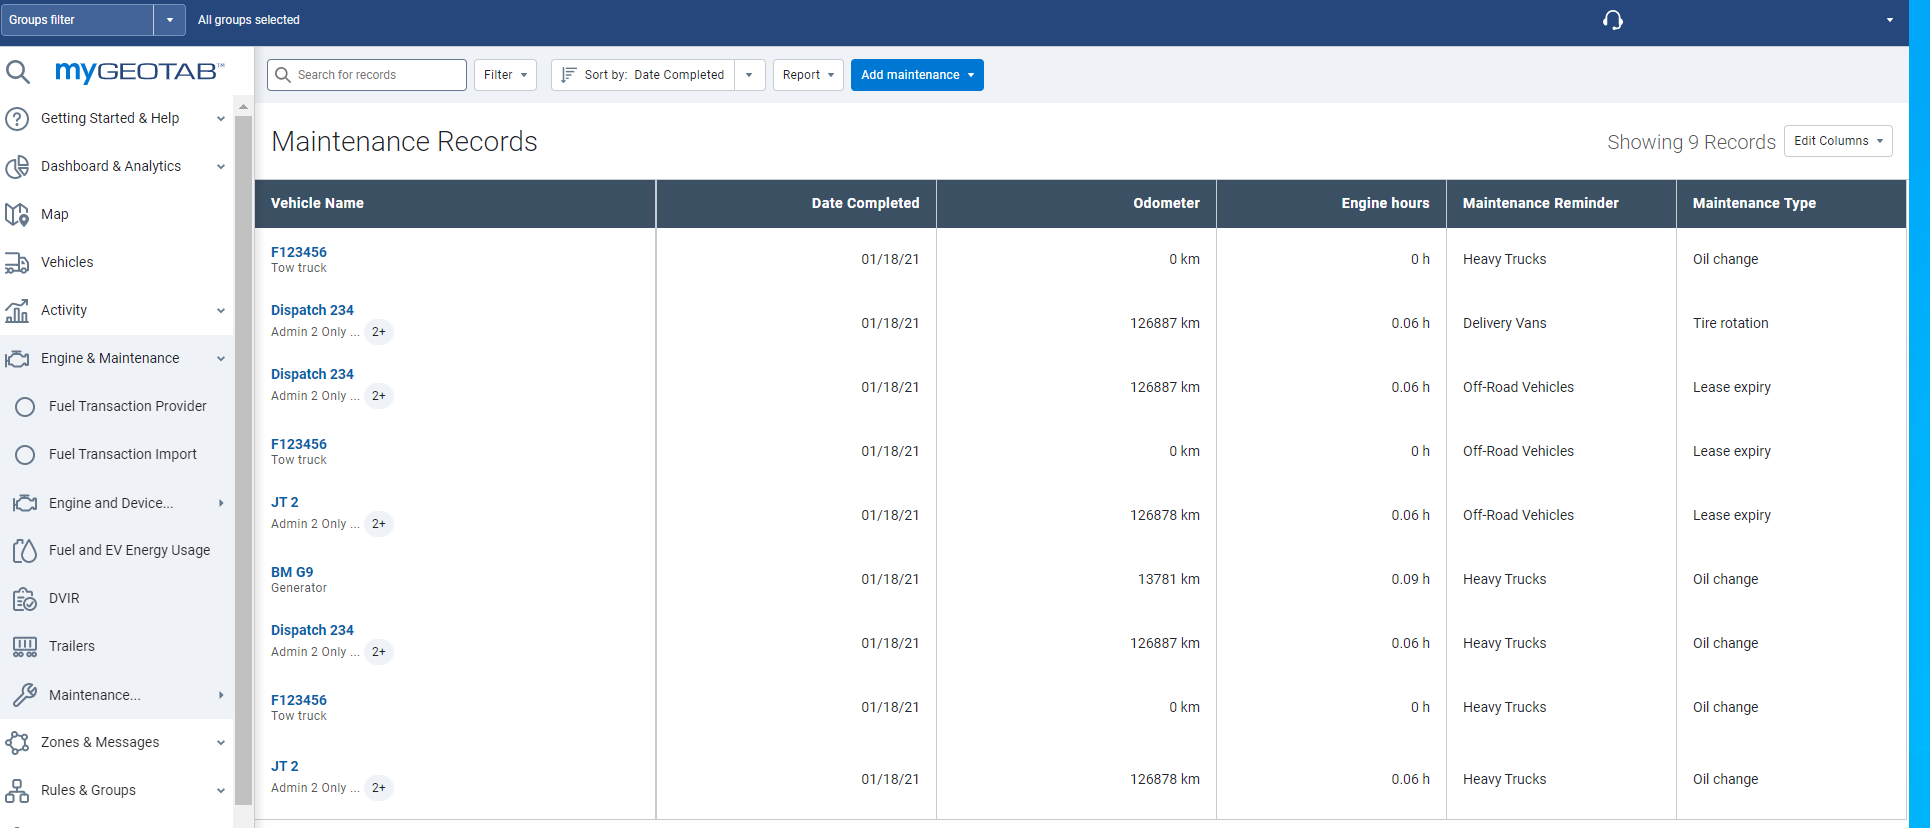The width and height of the screenshot is (1930, 828).
Task: Click the Maintenance wrench icon
Action: [x=25, y=695]
